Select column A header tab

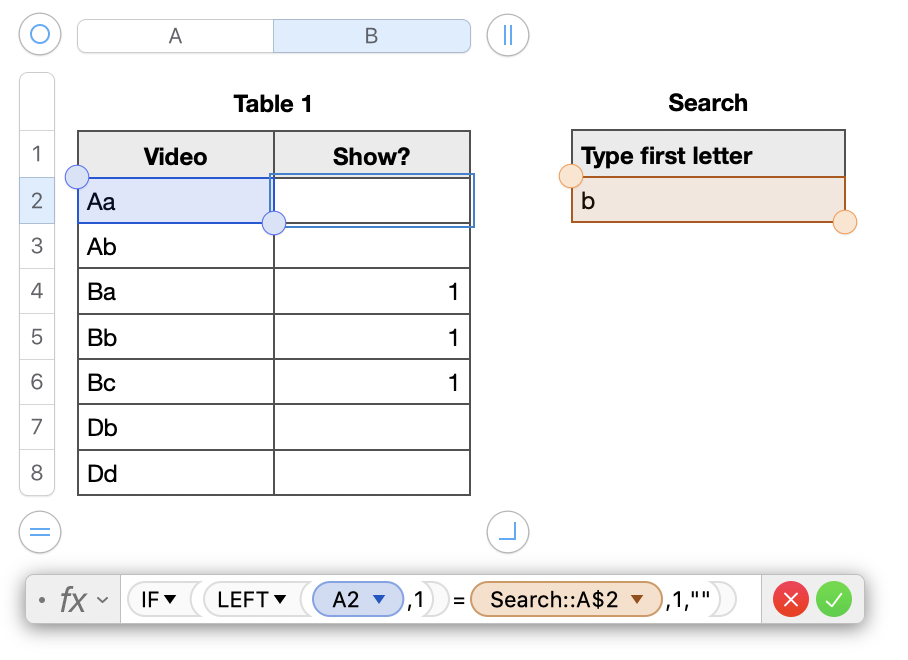[175, 36]
